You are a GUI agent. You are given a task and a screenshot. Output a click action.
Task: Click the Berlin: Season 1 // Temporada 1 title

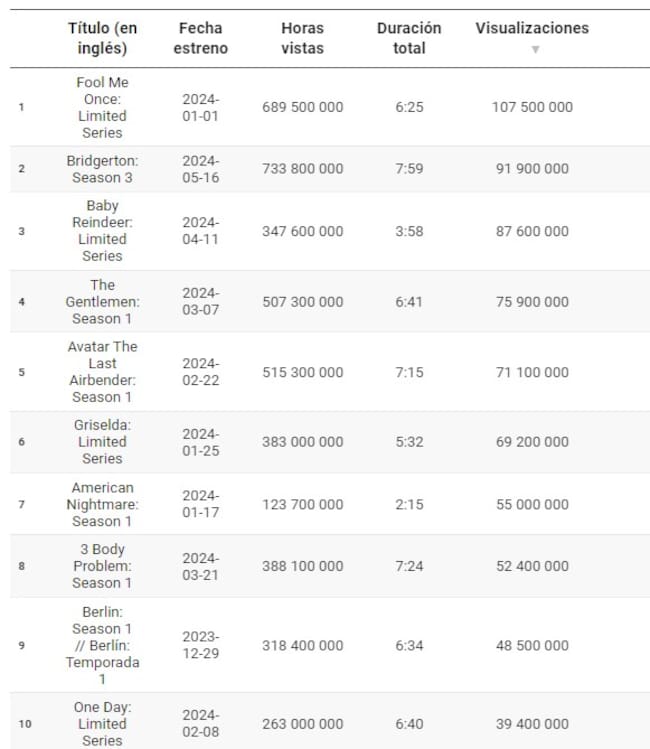[x=102, y=645]
